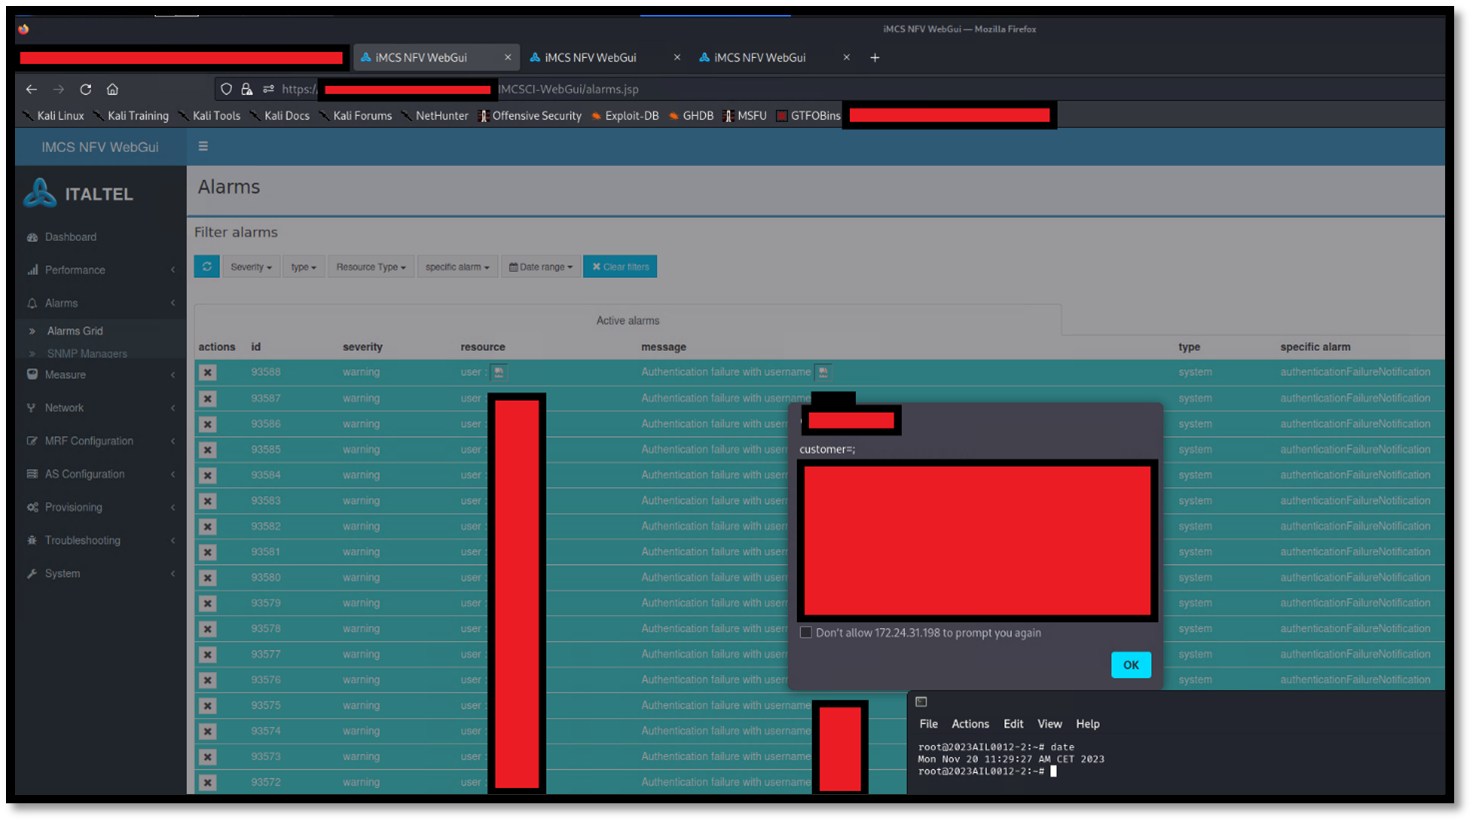
Task: Click the ITALTEL logo
Action: click(79, 193)
